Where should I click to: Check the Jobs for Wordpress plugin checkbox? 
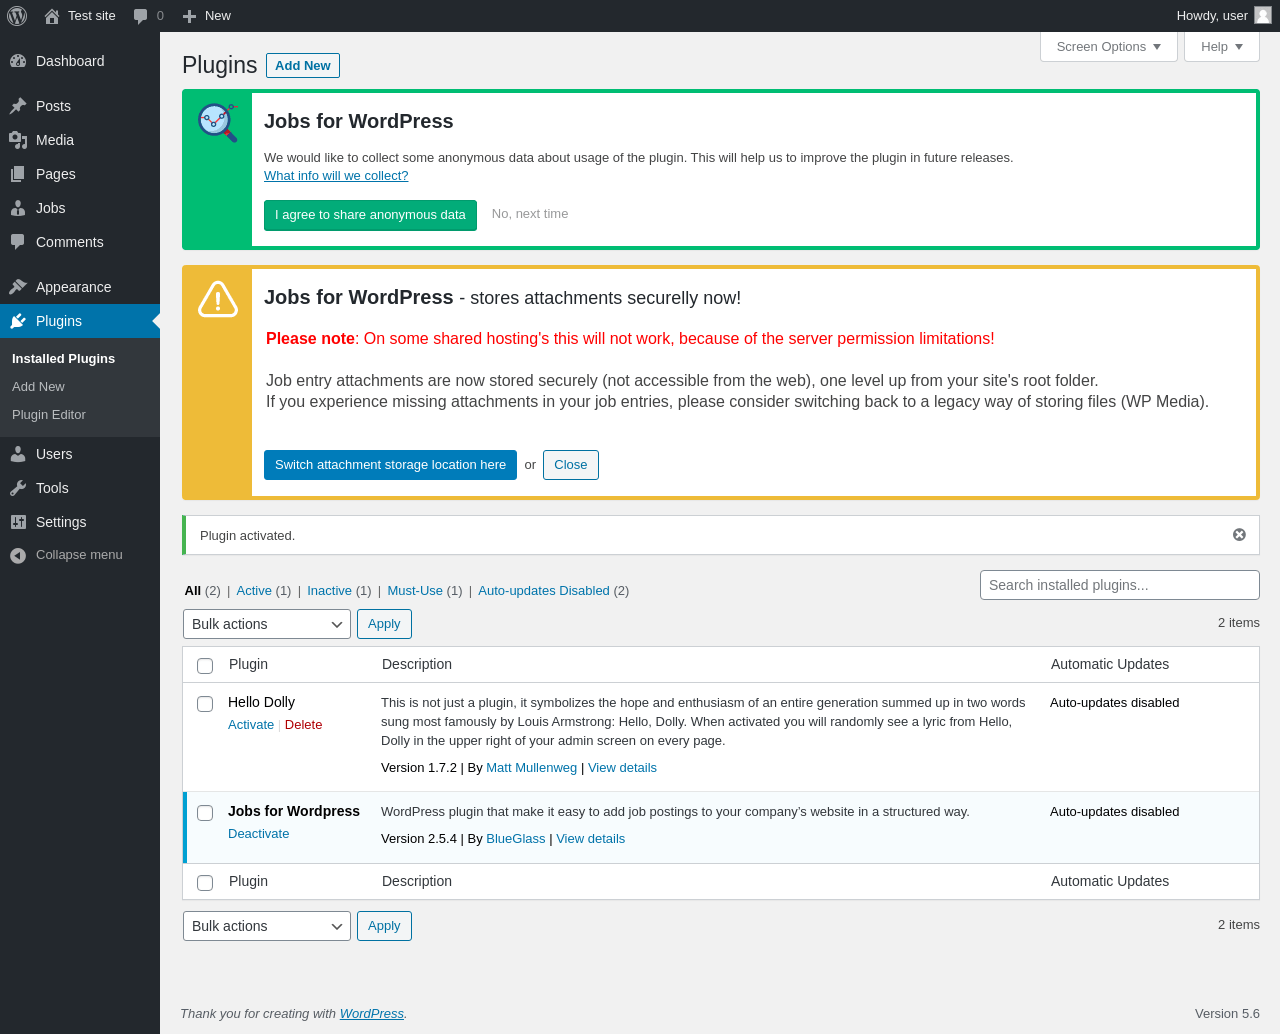click(205, 813)
